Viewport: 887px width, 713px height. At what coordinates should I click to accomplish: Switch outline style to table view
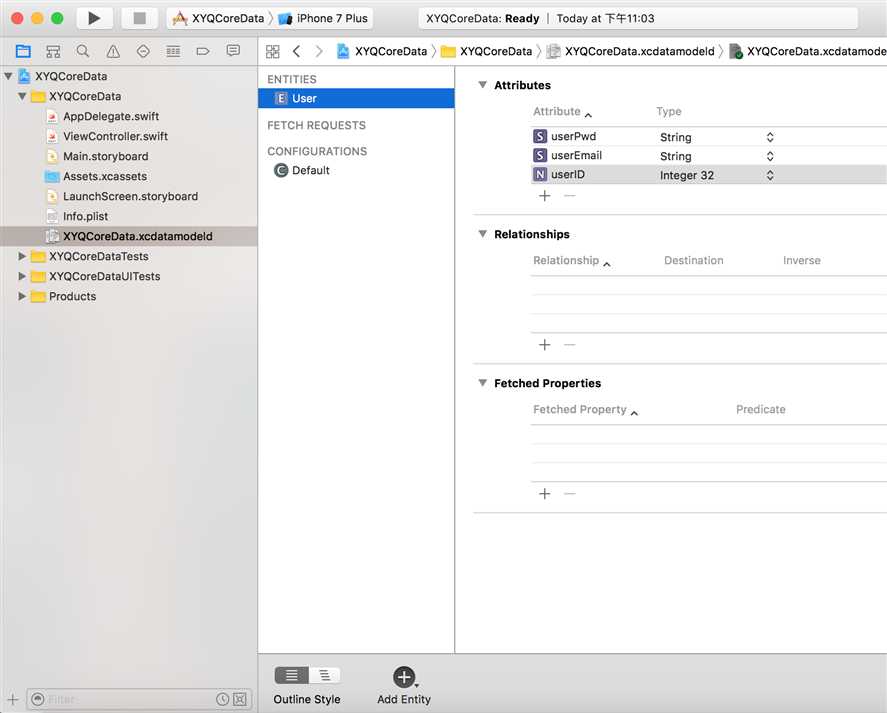pos(291,675)
